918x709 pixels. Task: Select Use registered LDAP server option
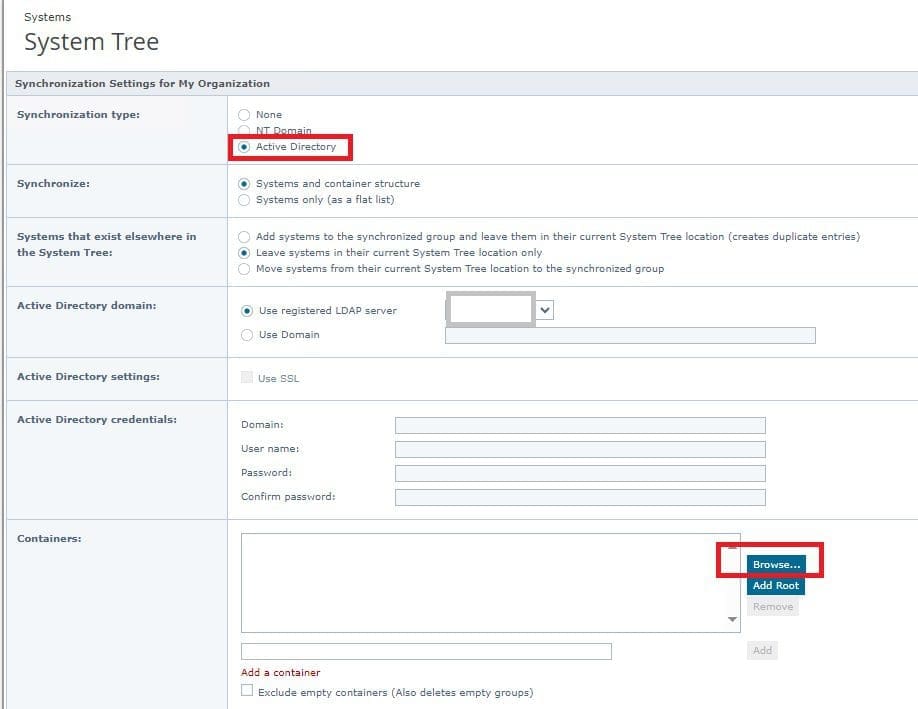click(x=247, y=311)
